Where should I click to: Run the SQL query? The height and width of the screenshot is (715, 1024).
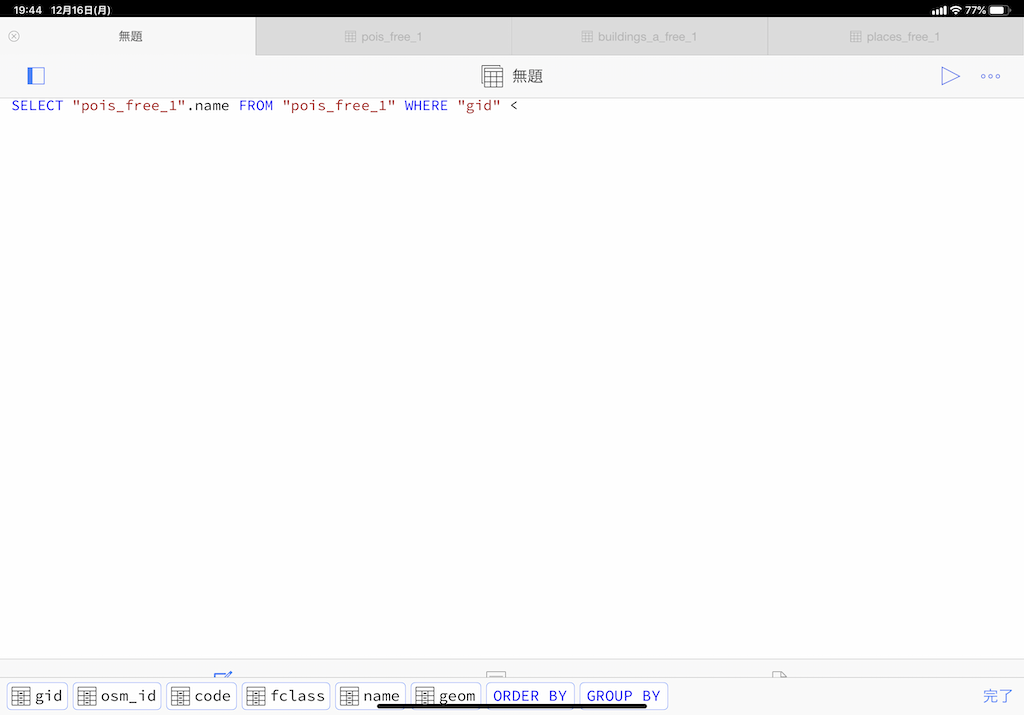(x=951, y=76)
